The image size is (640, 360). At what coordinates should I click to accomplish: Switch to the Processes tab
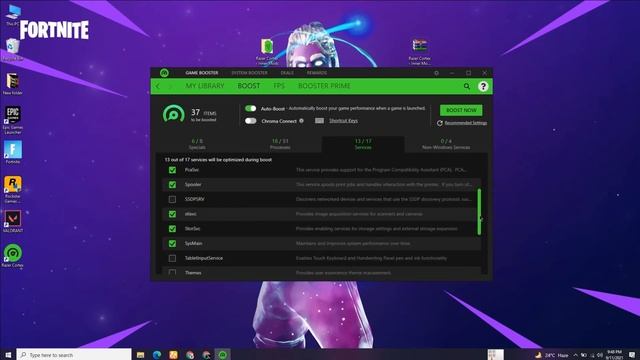(280, 144)
